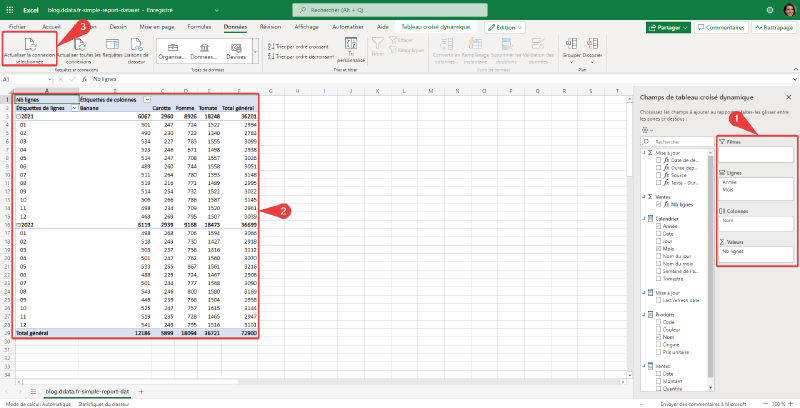Switch to the Formules tab

(x=199, y=27)
